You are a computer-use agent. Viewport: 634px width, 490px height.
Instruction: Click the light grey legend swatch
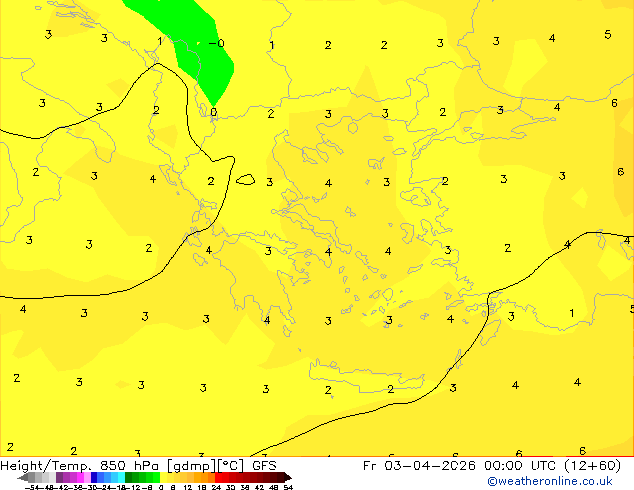(x=53, y=477)
